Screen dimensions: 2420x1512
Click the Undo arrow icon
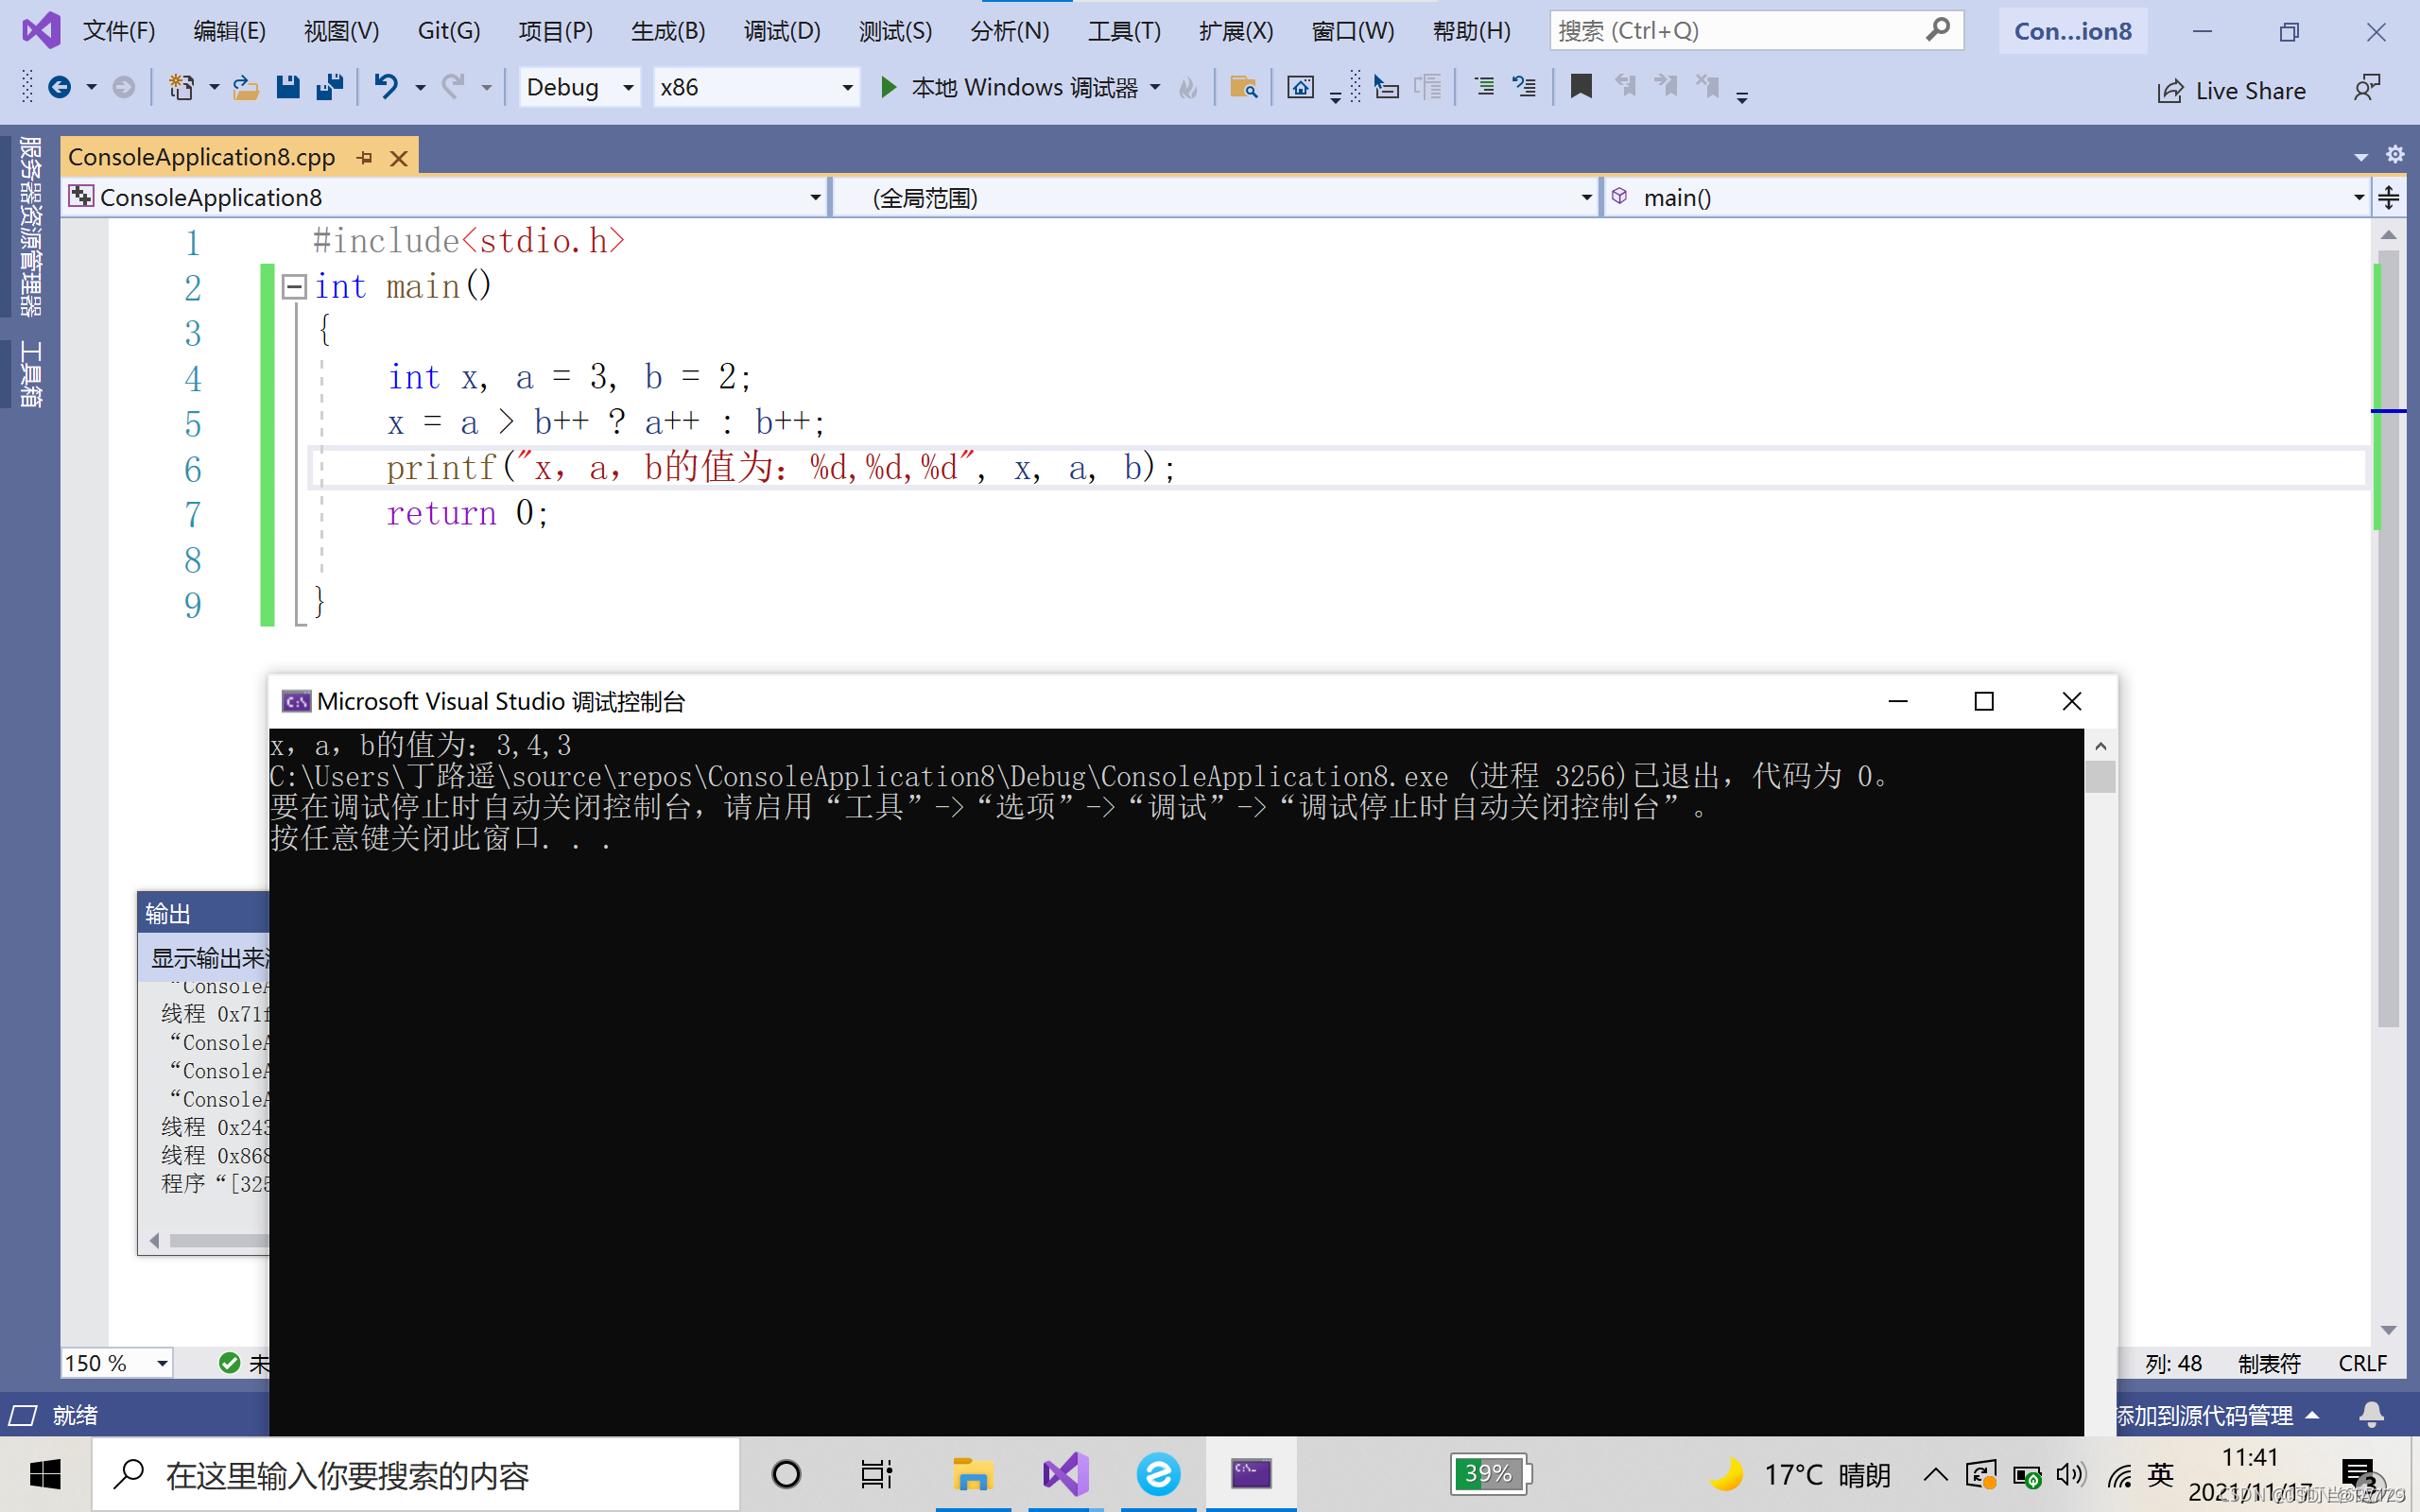pos(386,88)
